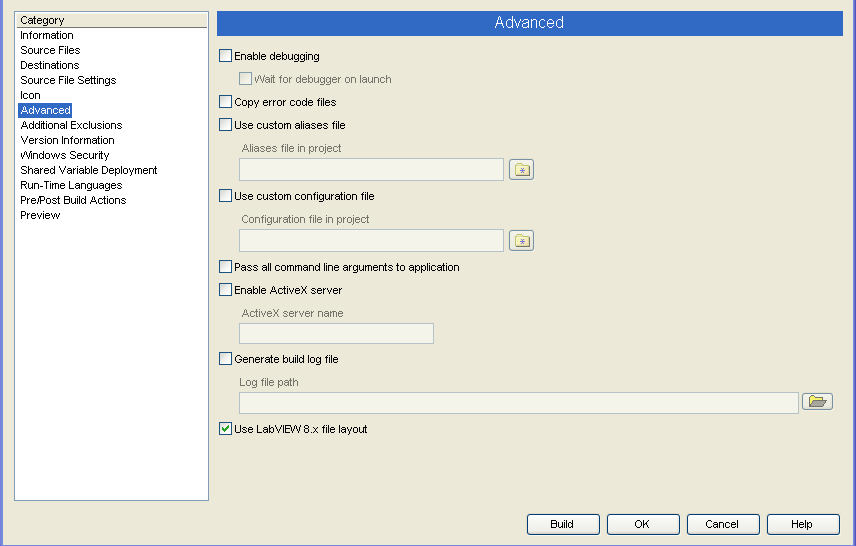Uncheck Use LabVIEW 8.x file layout
Viewport: 856px width, 546px height.
pos(225,429)
